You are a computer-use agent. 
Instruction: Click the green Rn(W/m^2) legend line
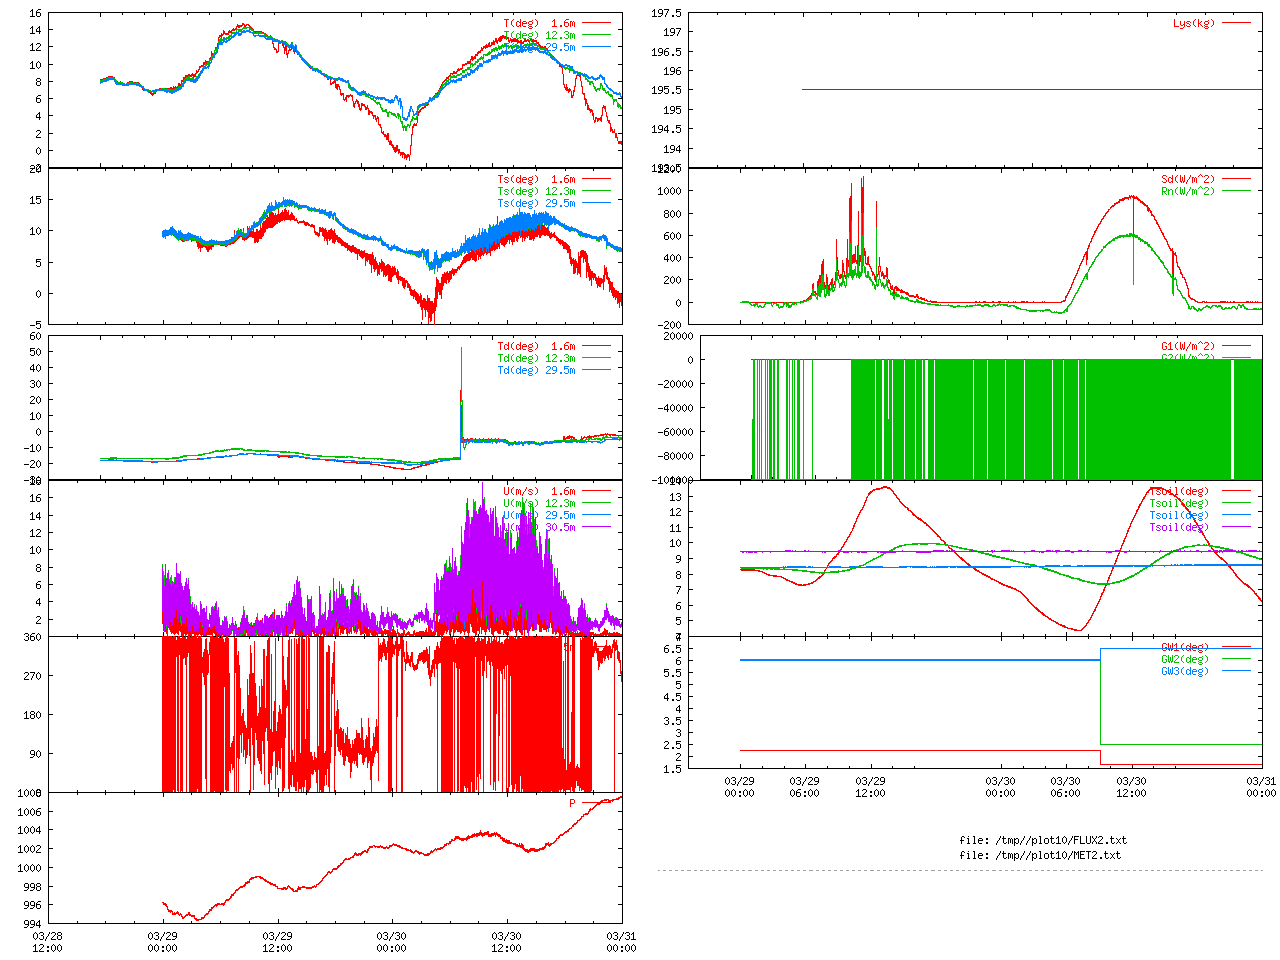1237,191
